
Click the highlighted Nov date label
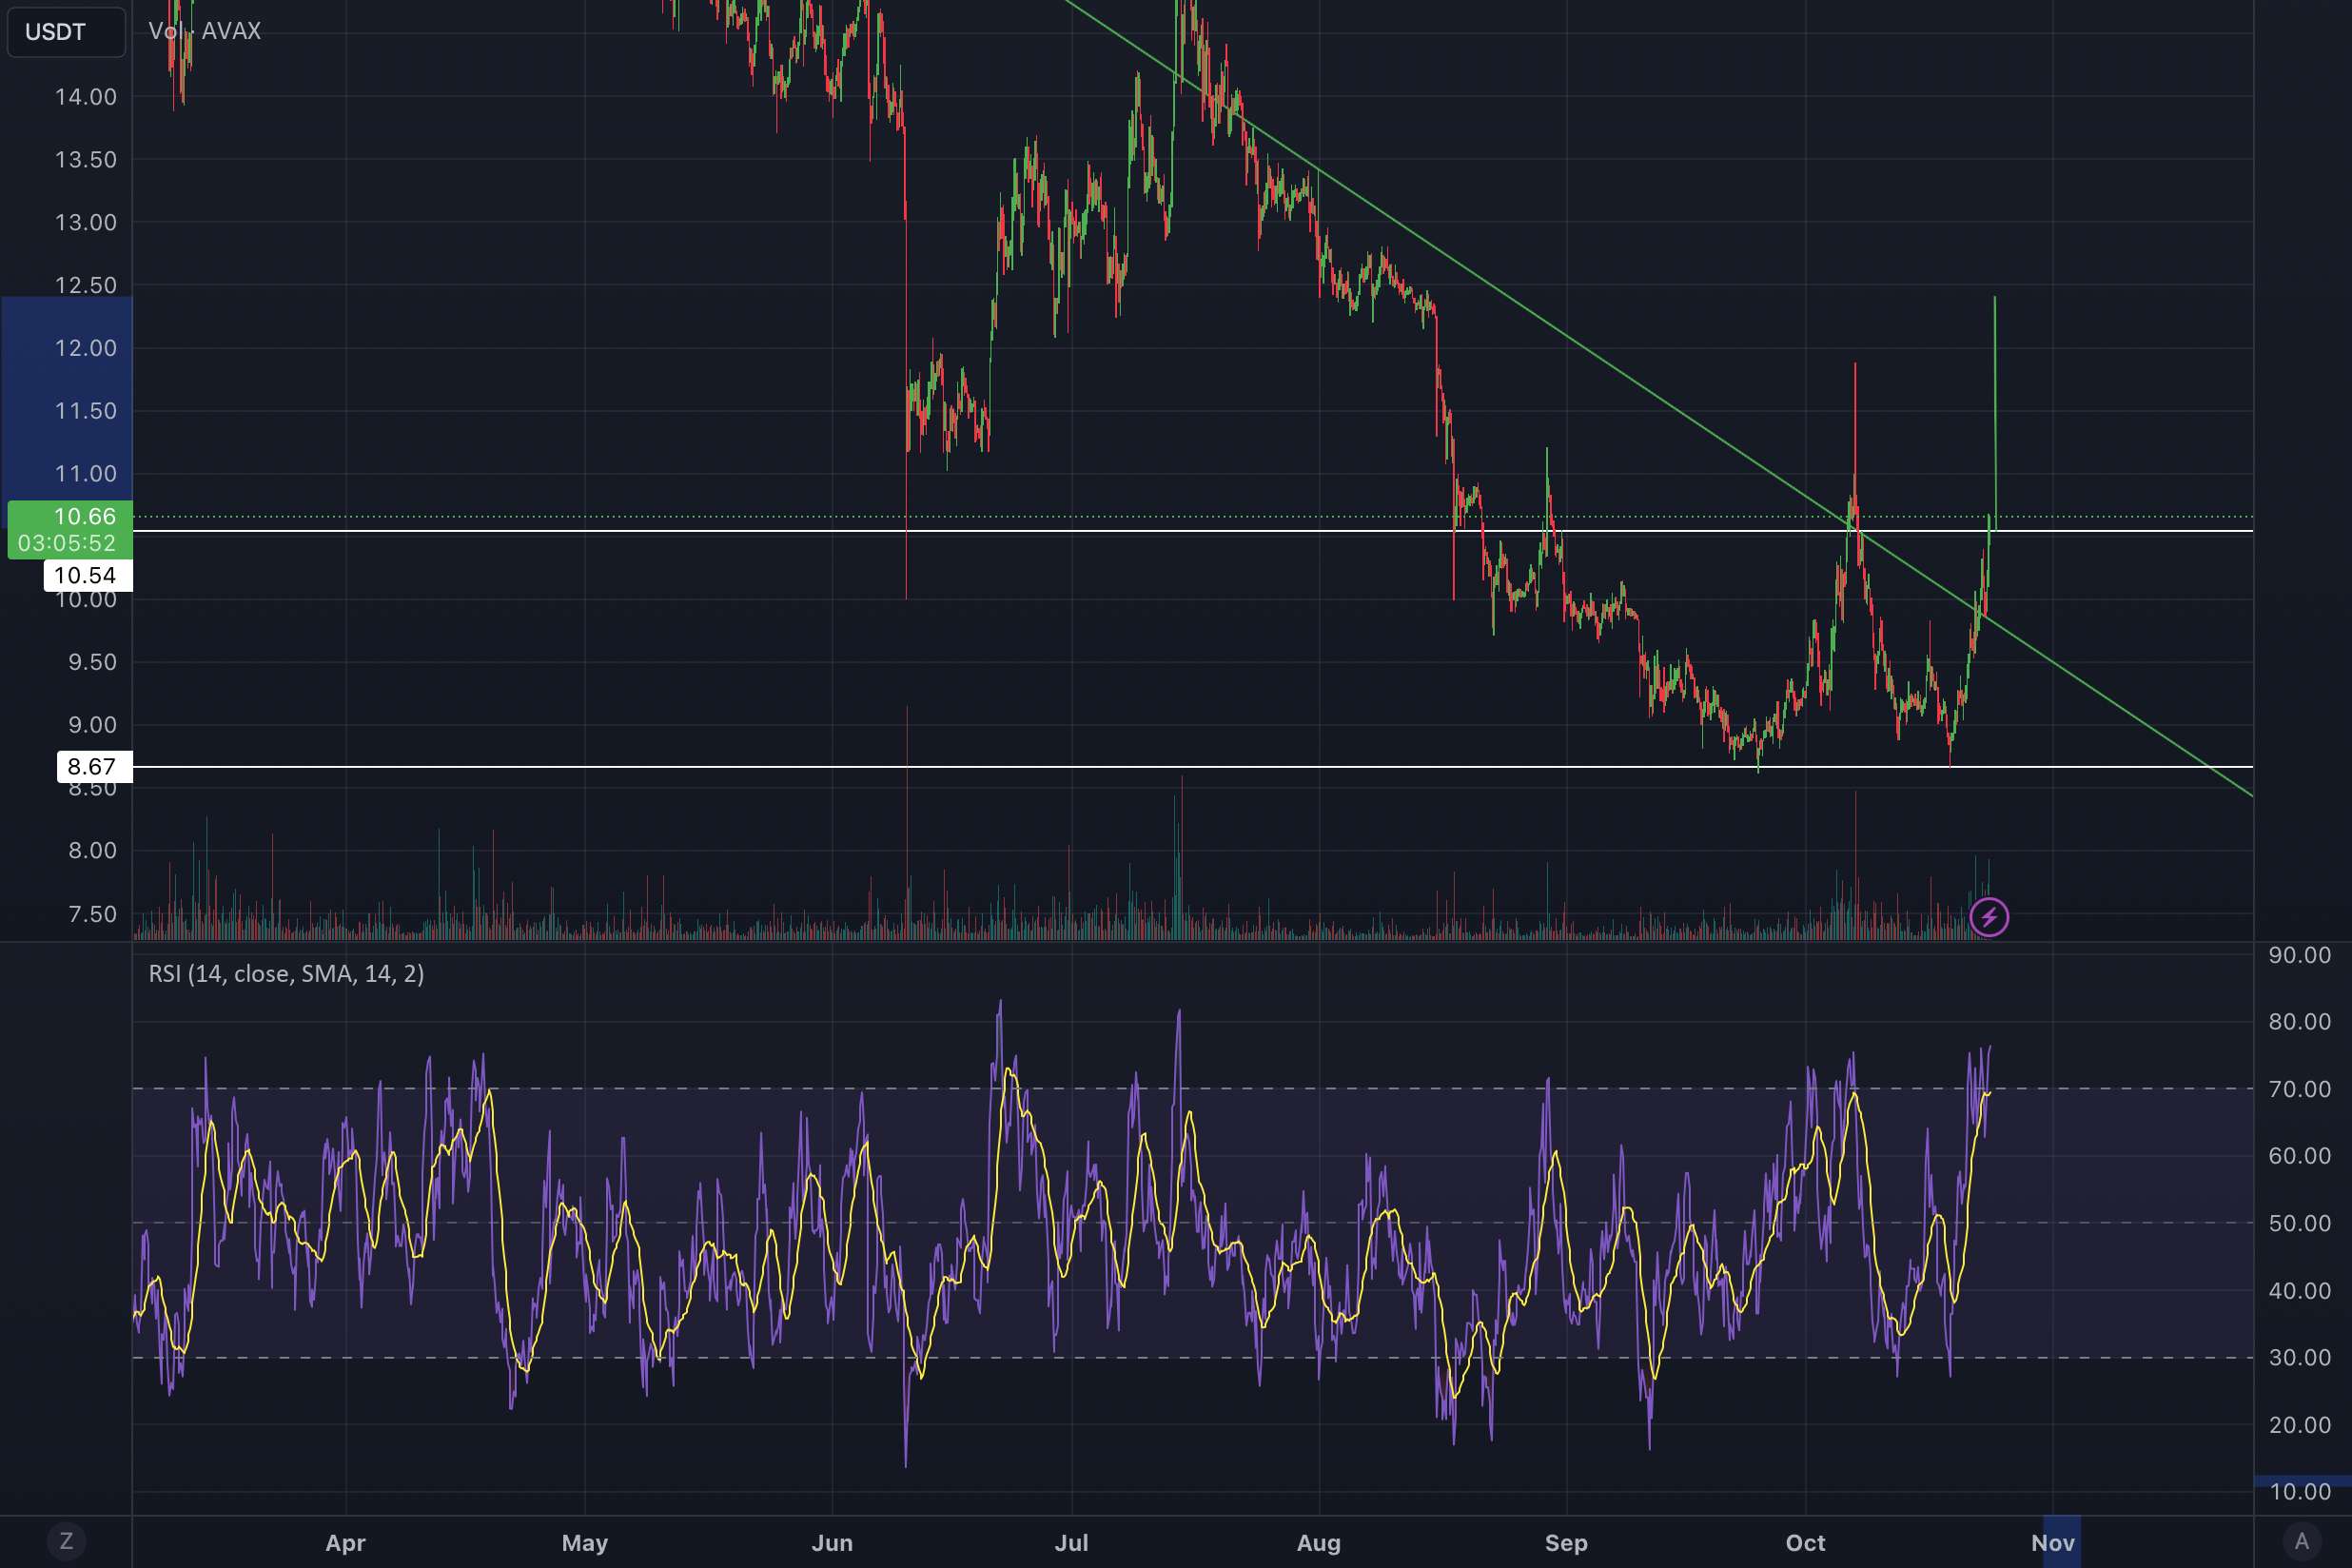coord(2052,1542)
